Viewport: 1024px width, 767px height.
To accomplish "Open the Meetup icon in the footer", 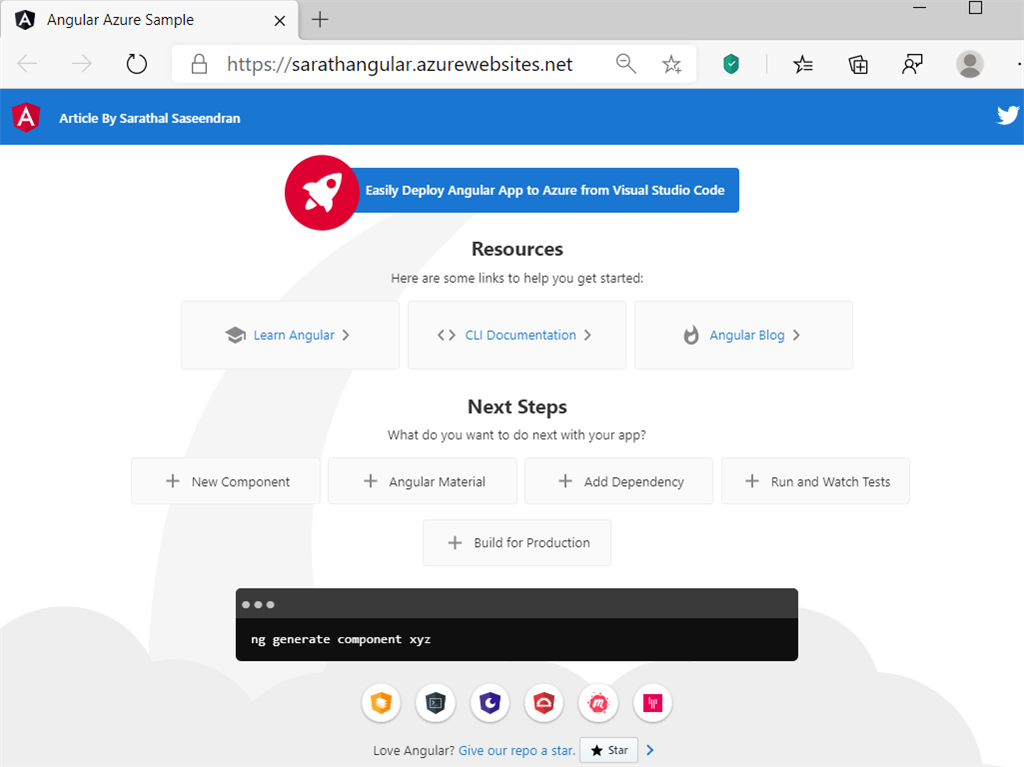I will pos(598,703).
